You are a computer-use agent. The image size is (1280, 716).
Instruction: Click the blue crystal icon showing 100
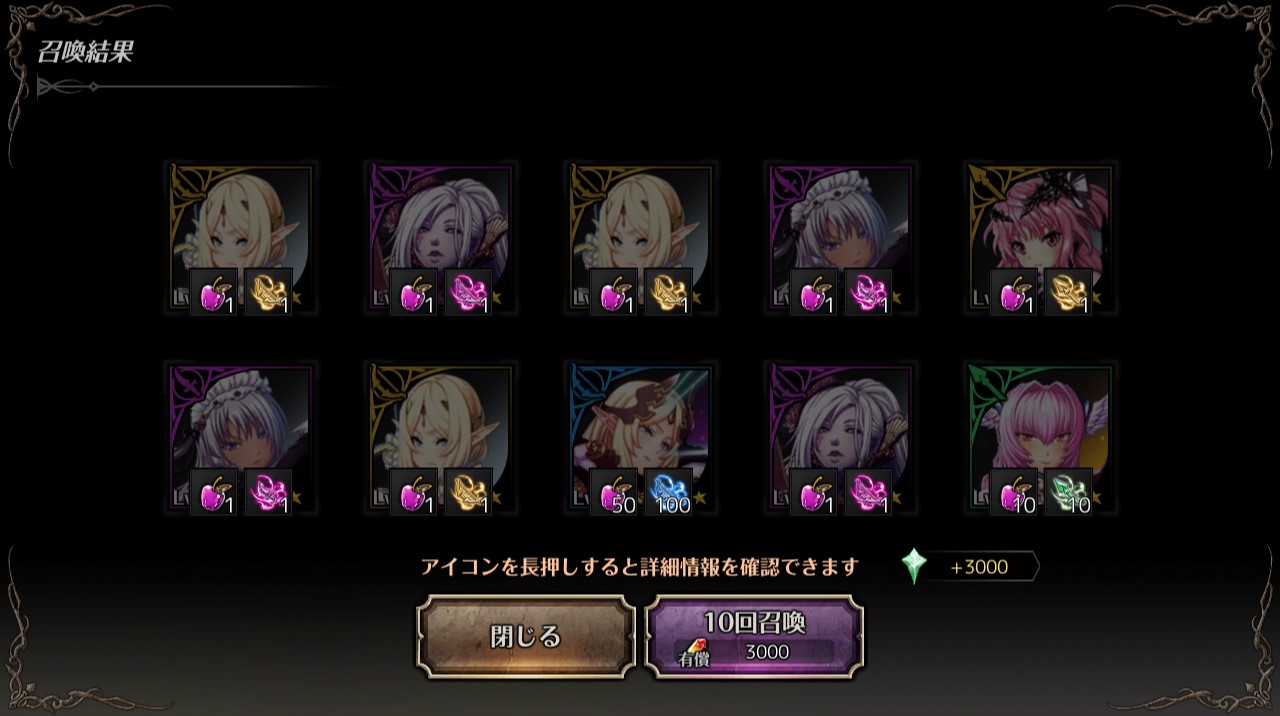(x=669, y=492)
